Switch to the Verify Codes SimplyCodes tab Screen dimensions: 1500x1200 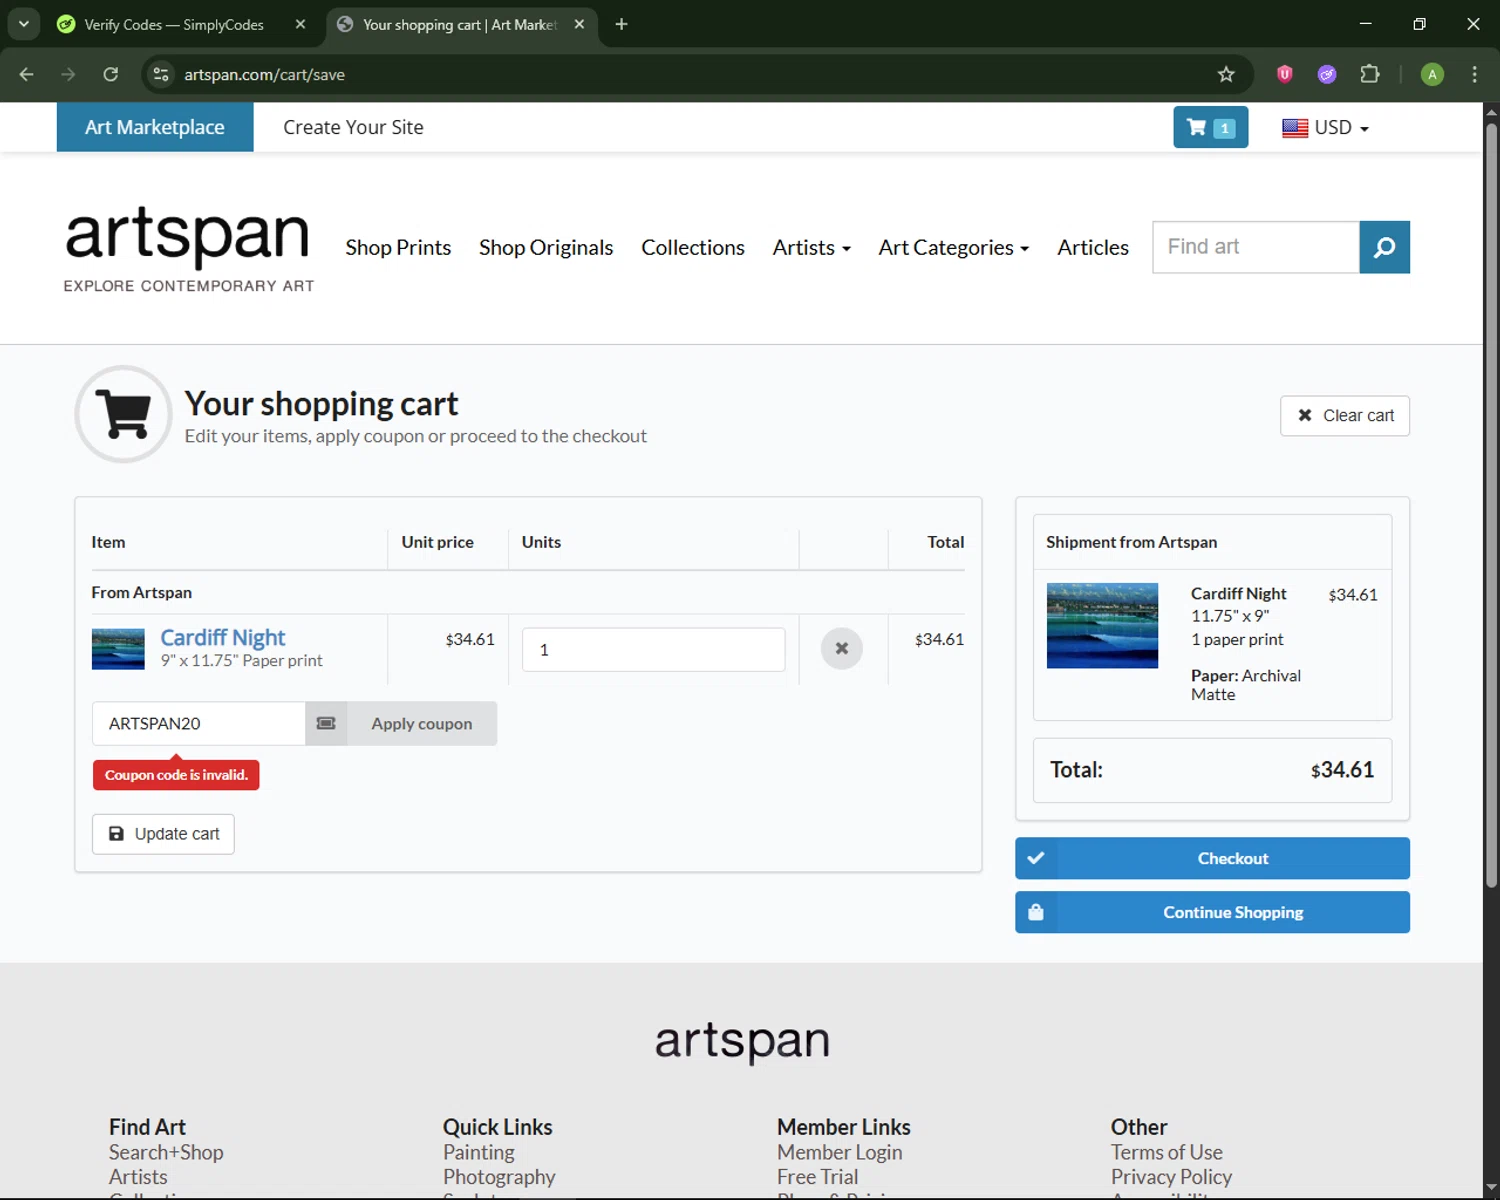point(173,24)
